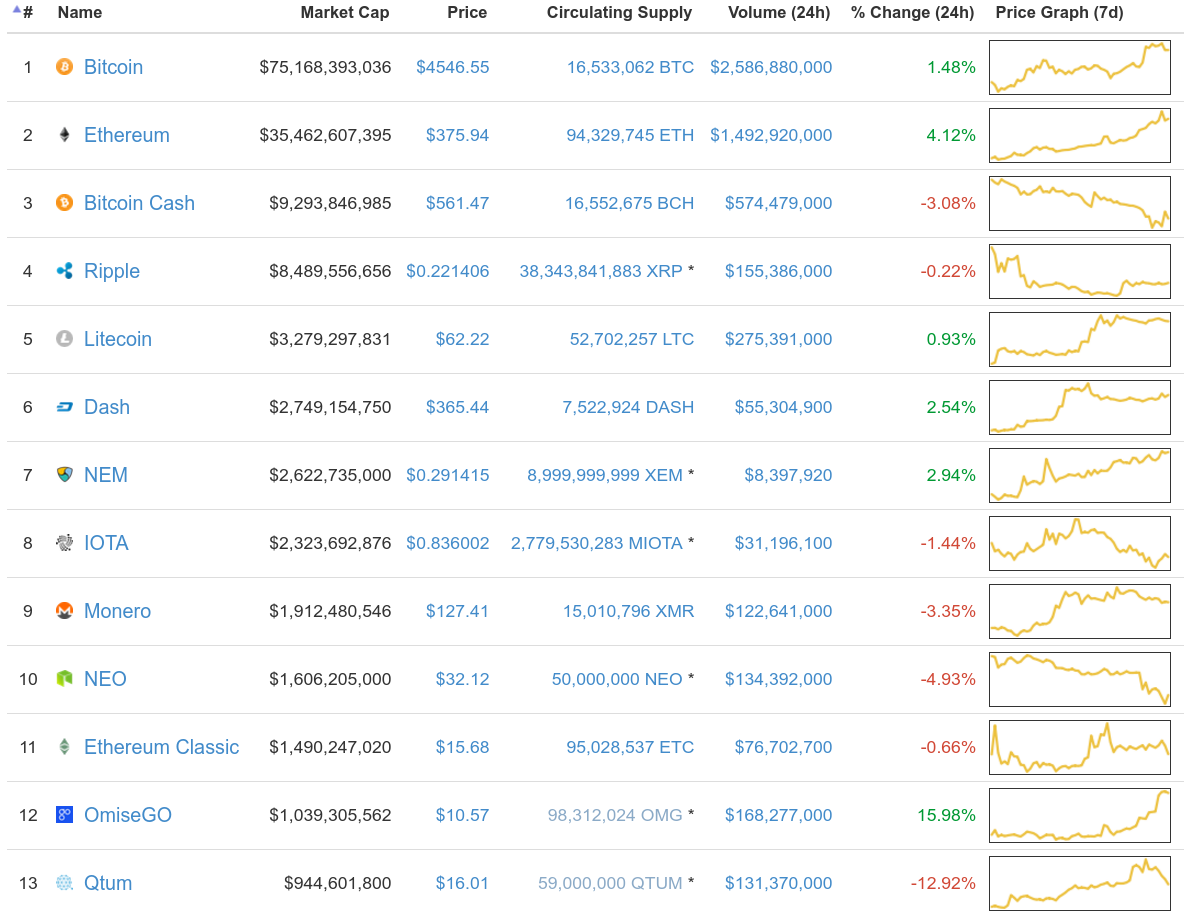Open the NEM name link

click(105, 475)
